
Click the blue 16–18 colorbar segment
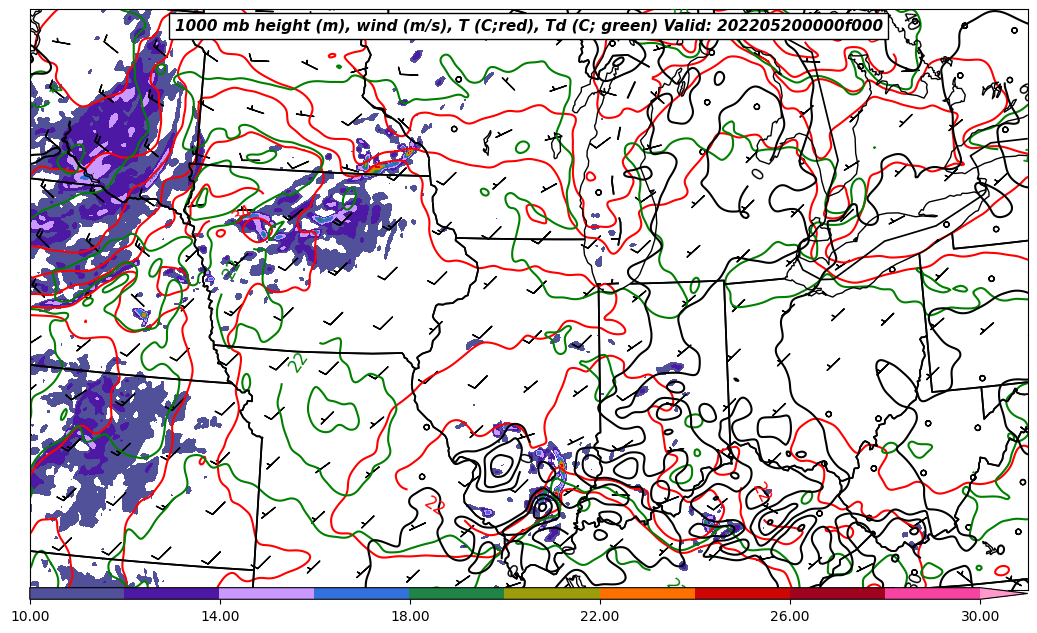362,593
